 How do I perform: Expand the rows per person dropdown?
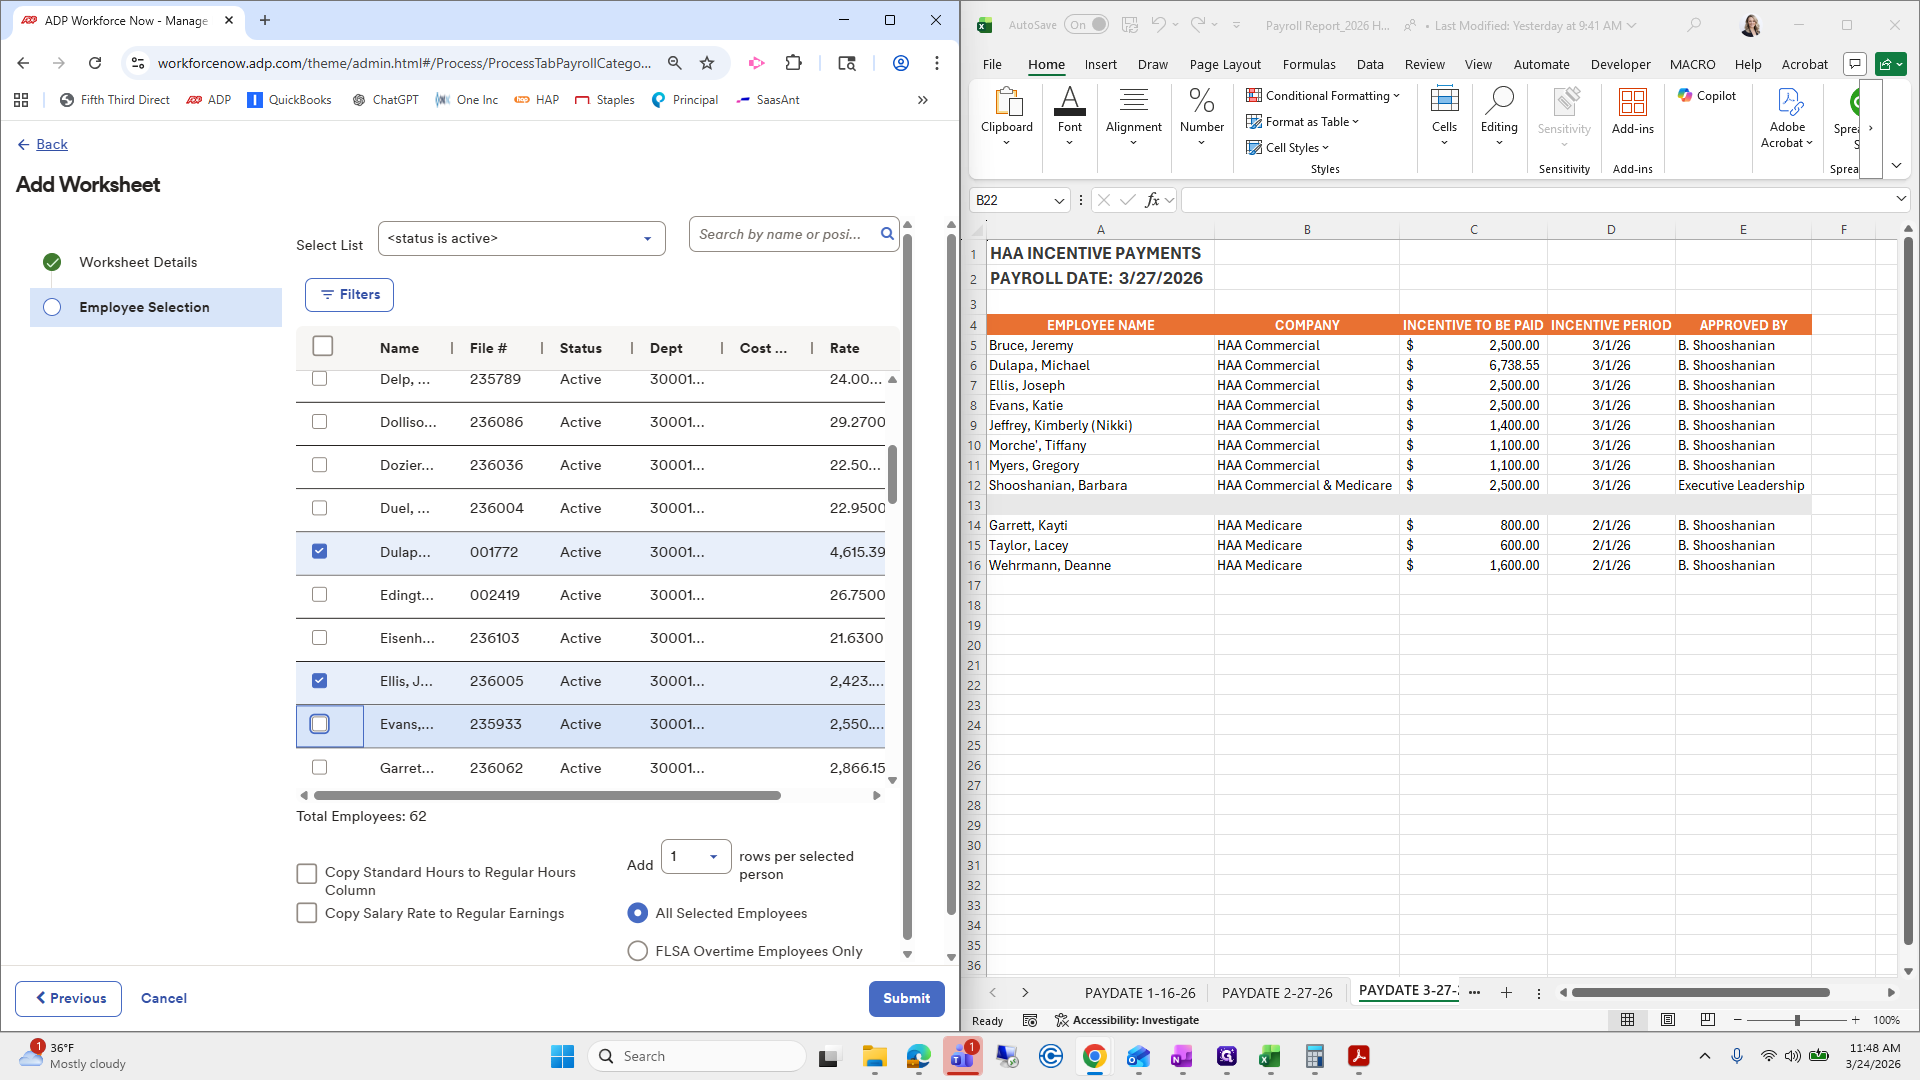pos(696,857)
